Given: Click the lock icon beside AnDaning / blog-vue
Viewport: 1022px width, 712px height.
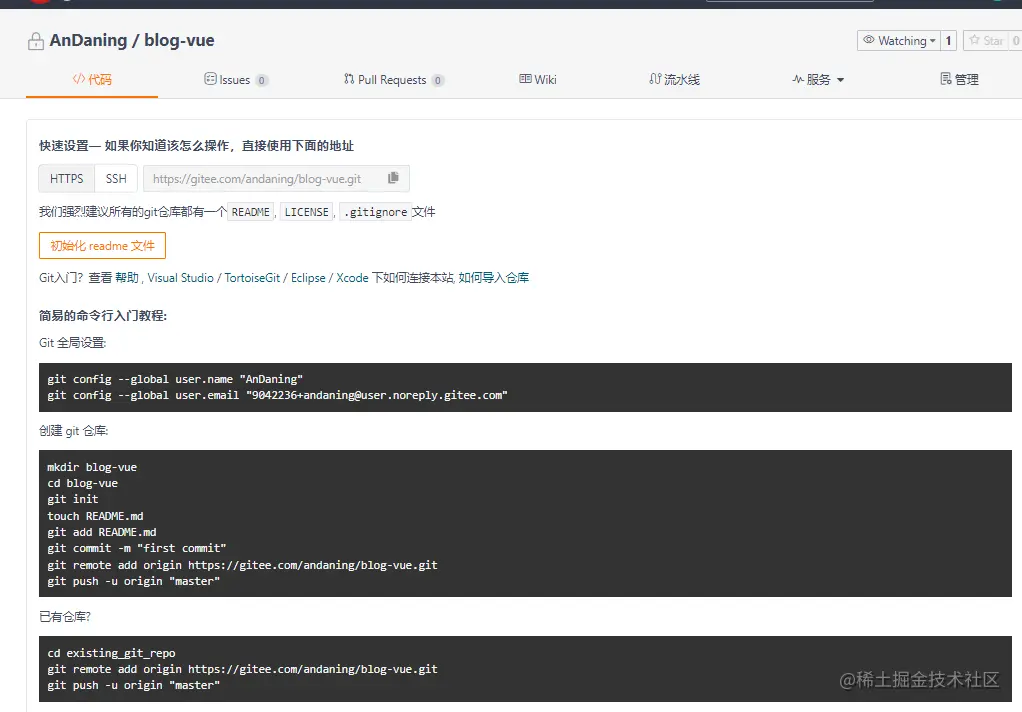Looking at the screenshot, I should [x=36, y=41].
